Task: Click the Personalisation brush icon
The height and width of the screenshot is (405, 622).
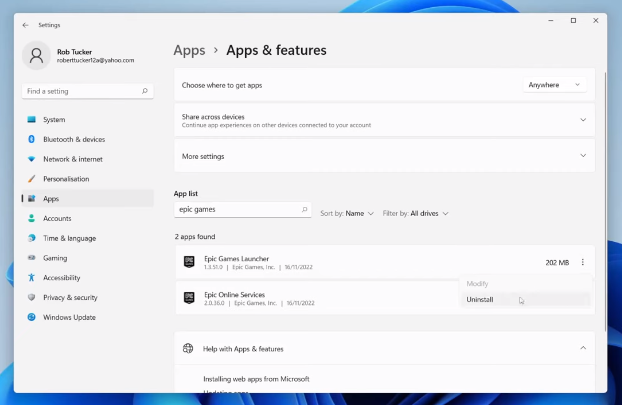Action: (x=31, y=179)
